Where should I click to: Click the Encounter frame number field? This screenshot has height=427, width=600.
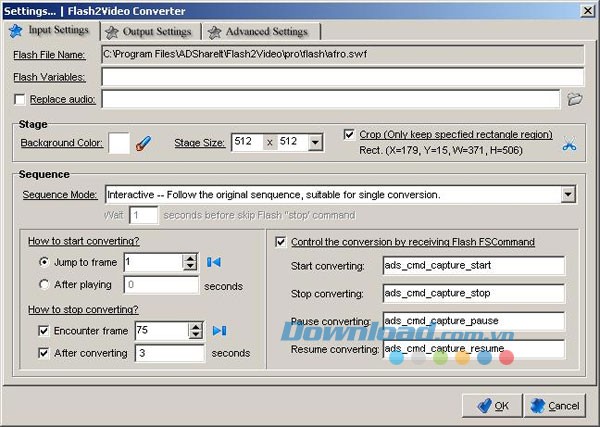162,331
